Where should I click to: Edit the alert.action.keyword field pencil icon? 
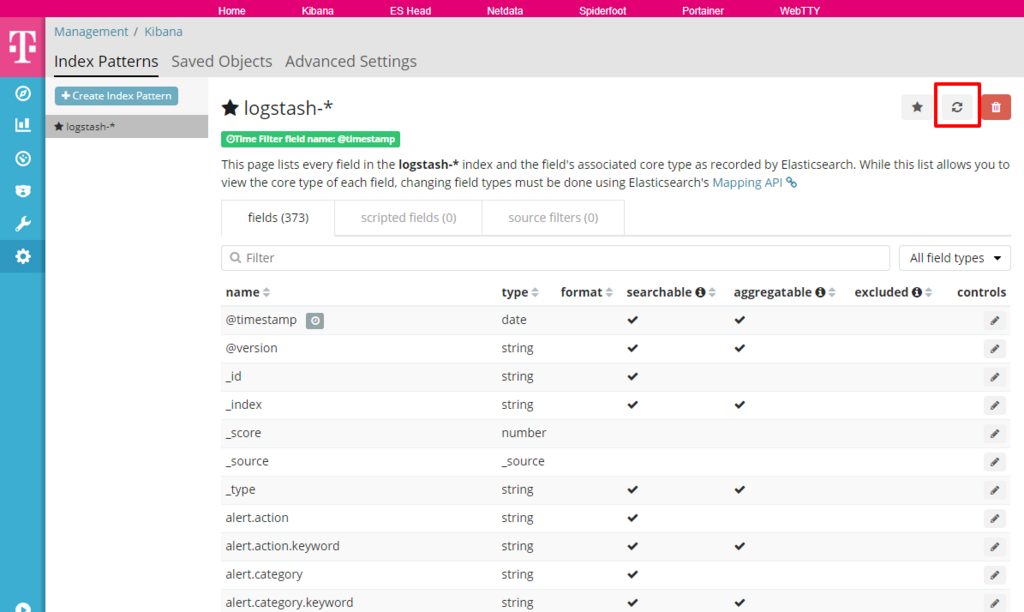click(x=995, y=547)
